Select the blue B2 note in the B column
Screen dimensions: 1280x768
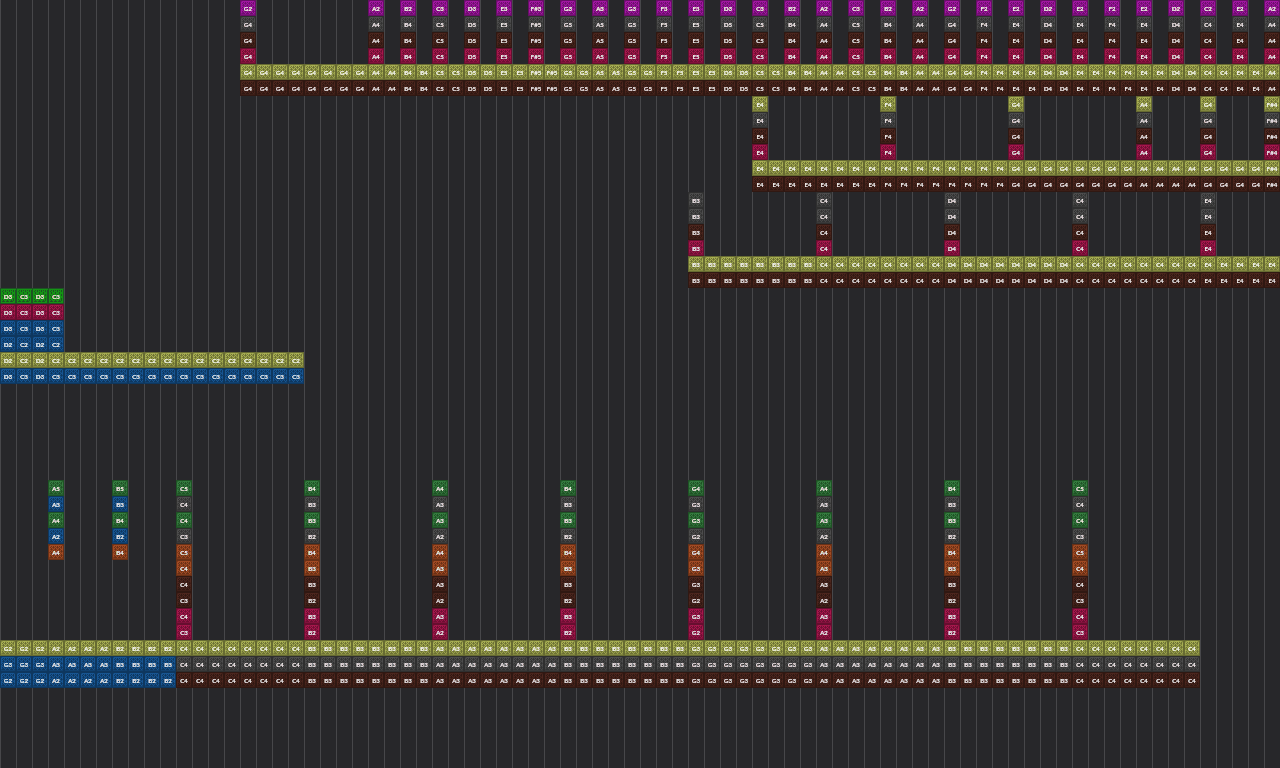coord(119,537)
